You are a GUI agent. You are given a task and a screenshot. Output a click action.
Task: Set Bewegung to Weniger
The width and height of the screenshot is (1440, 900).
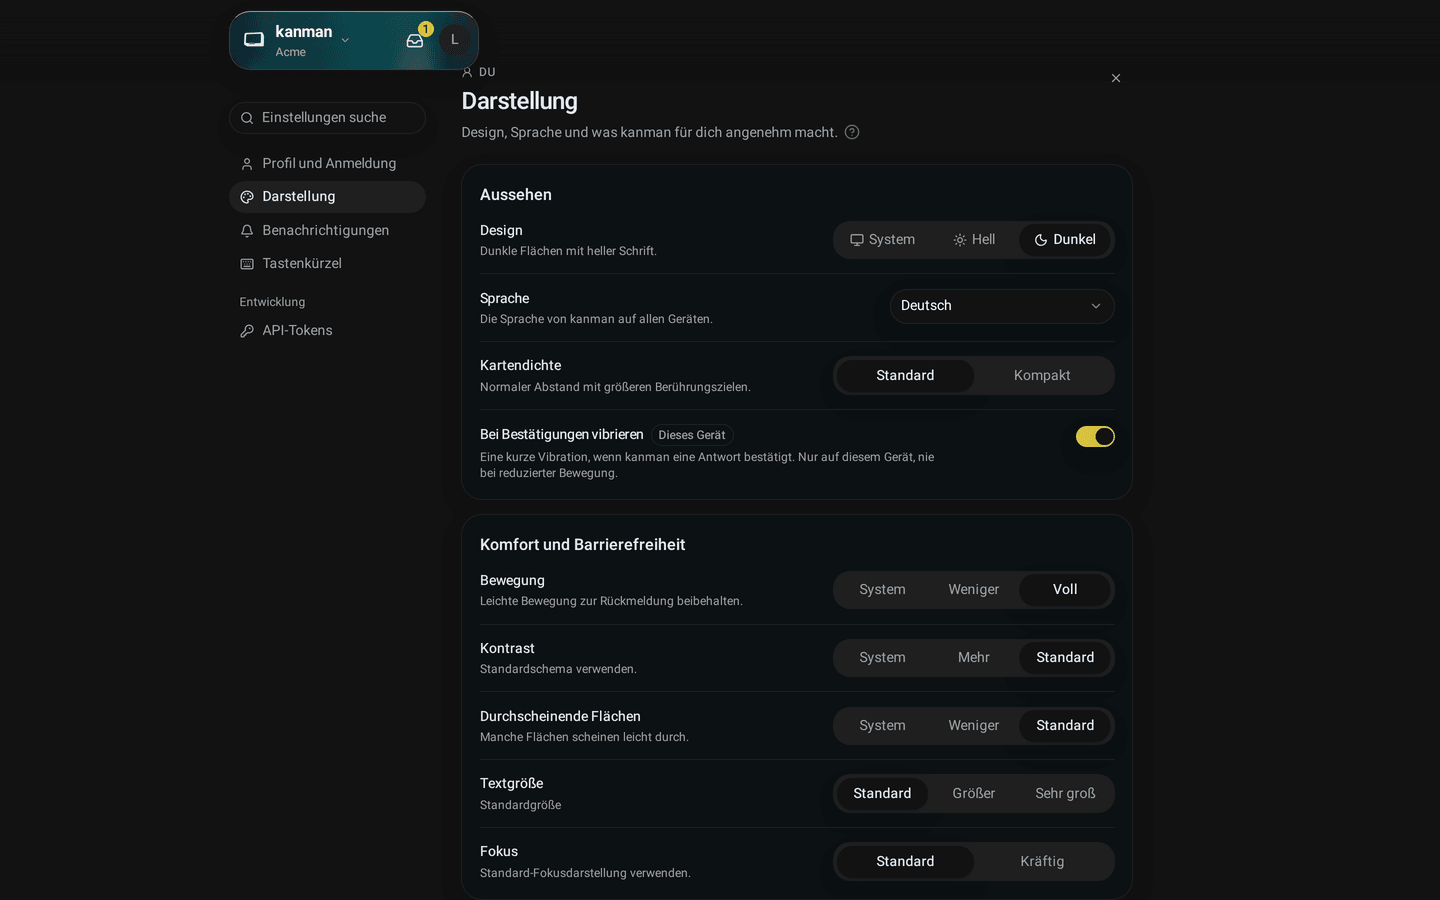[x=974, y=590]
